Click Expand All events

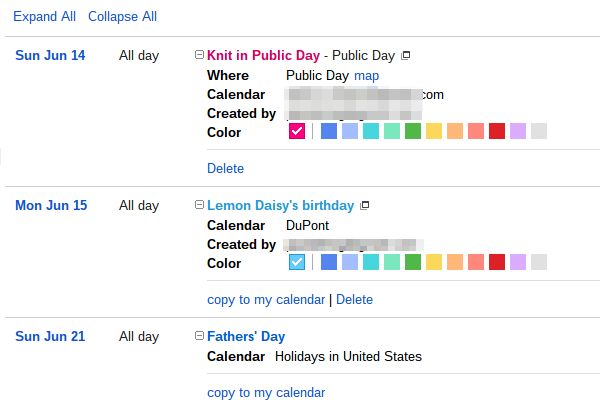[x=44, y=17]
